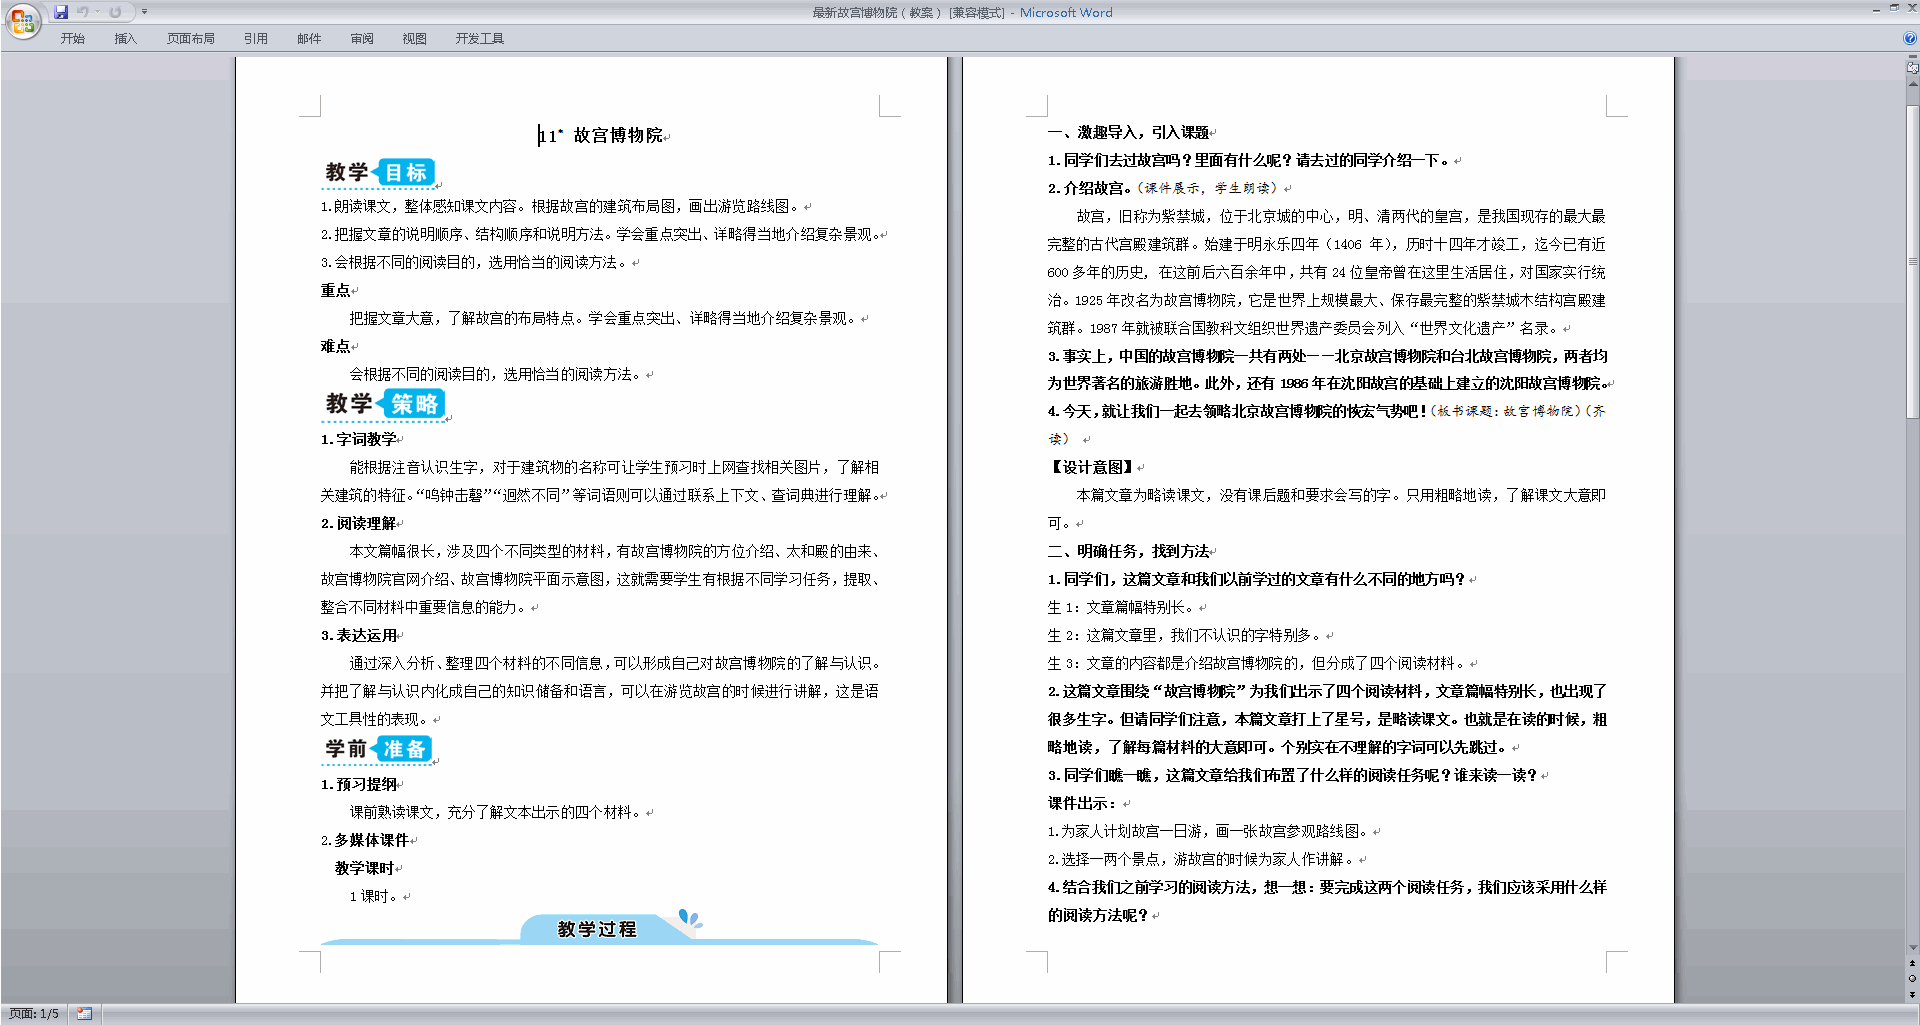Viewport: 1920px width, 1025px height.
Task: Open the 邮件 ribbon tab
Action: [309, 39]
